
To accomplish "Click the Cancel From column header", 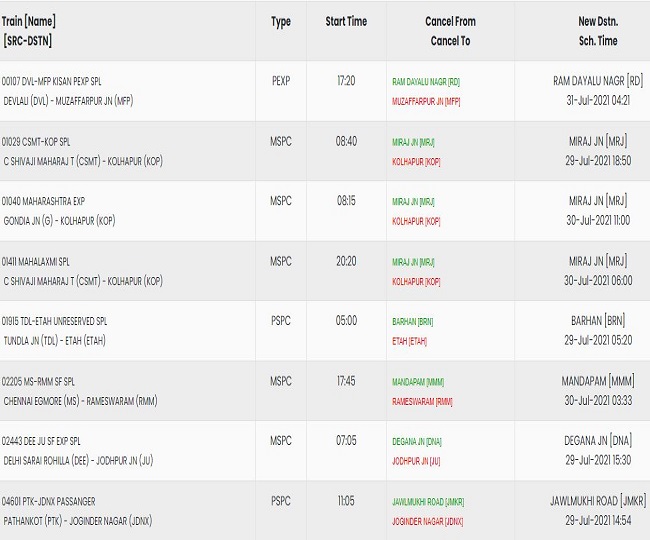I will (x=450, y=22).
